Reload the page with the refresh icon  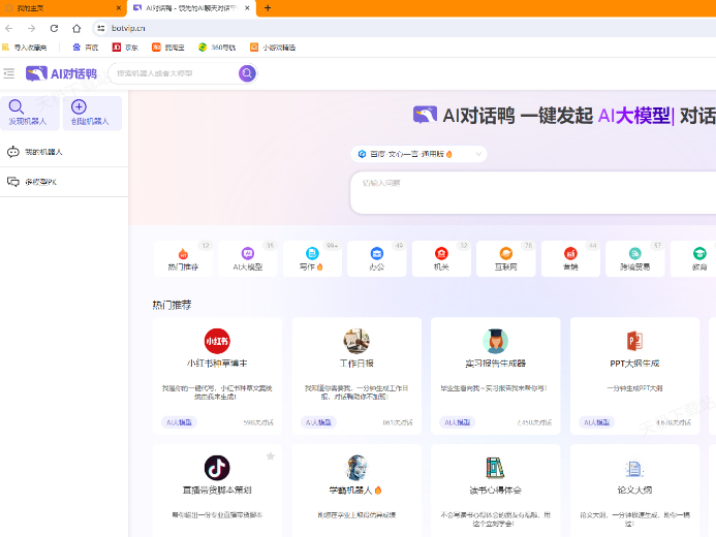(54, 28)
